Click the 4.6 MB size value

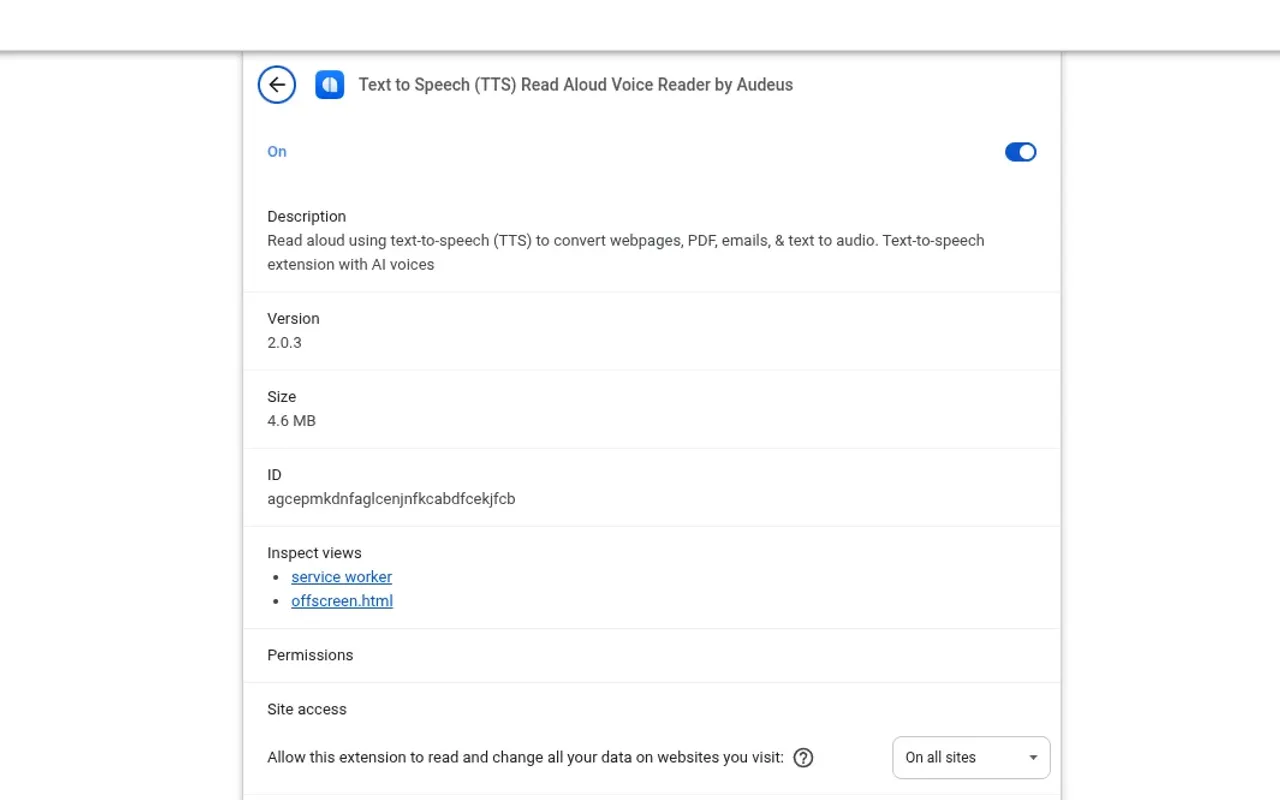[x=291, y=421]
